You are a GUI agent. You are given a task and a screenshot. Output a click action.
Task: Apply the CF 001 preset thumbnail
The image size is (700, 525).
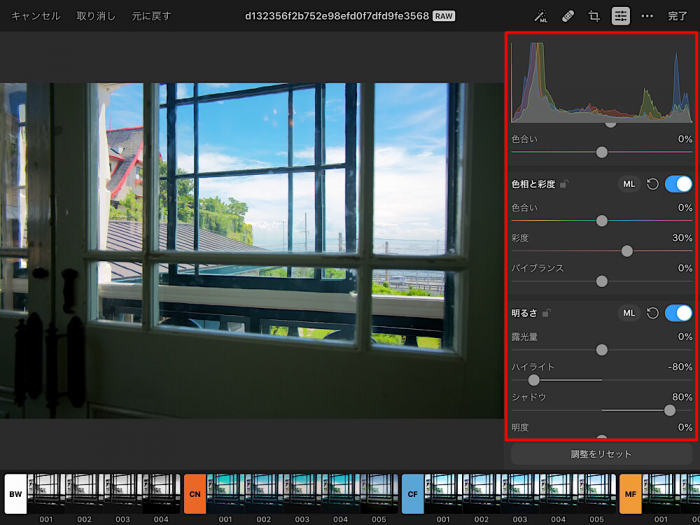pyautogui.click(x=444, y=494)
